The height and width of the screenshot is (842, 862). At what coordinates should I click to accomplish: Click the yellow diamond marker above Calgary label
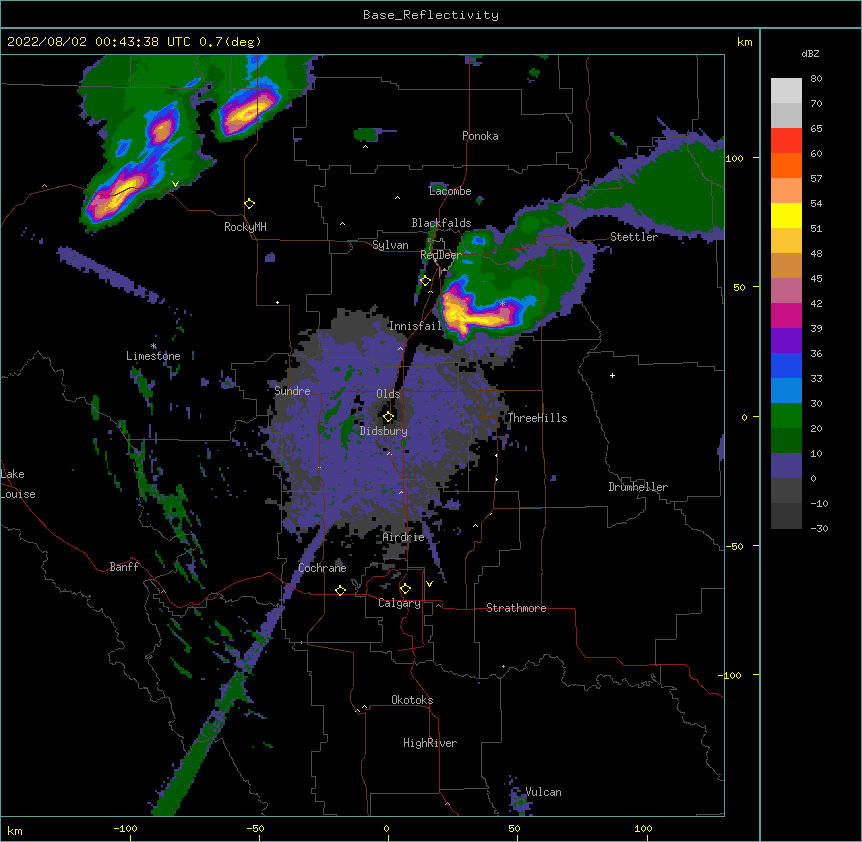tap(405, 589)
